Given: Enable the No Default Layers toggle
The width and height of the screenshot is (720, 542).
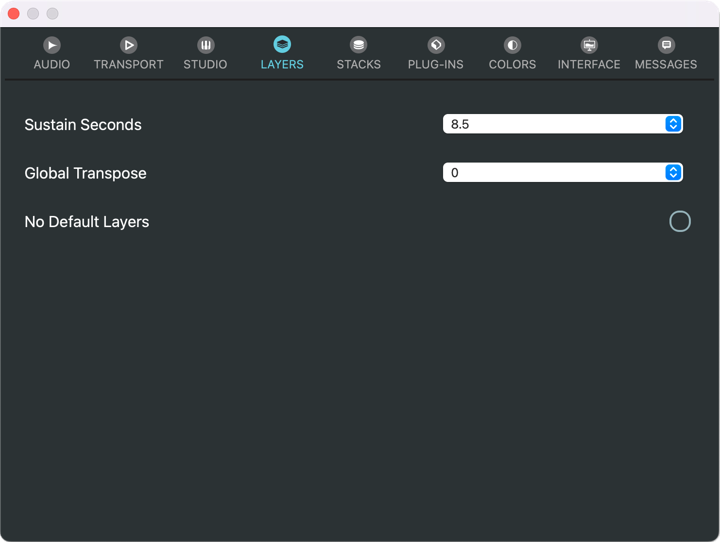Looking at the screenshot, I should tap(680, 221).
